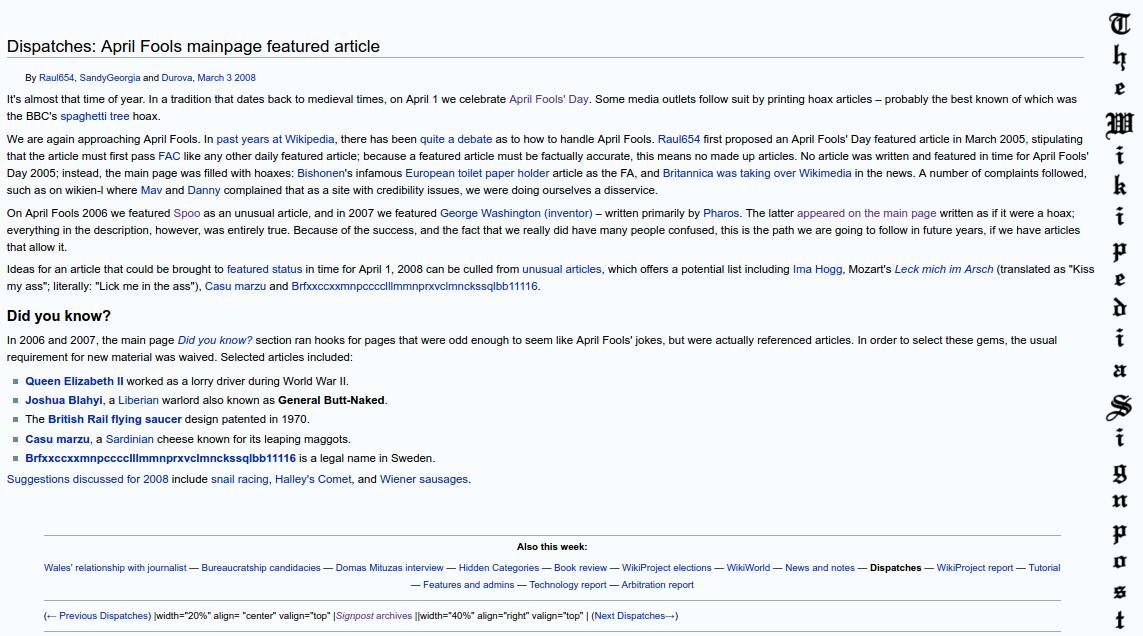Open Queen Elizabeth II list link
Viewport: 1143px width, 636px height.
(74, 381)
